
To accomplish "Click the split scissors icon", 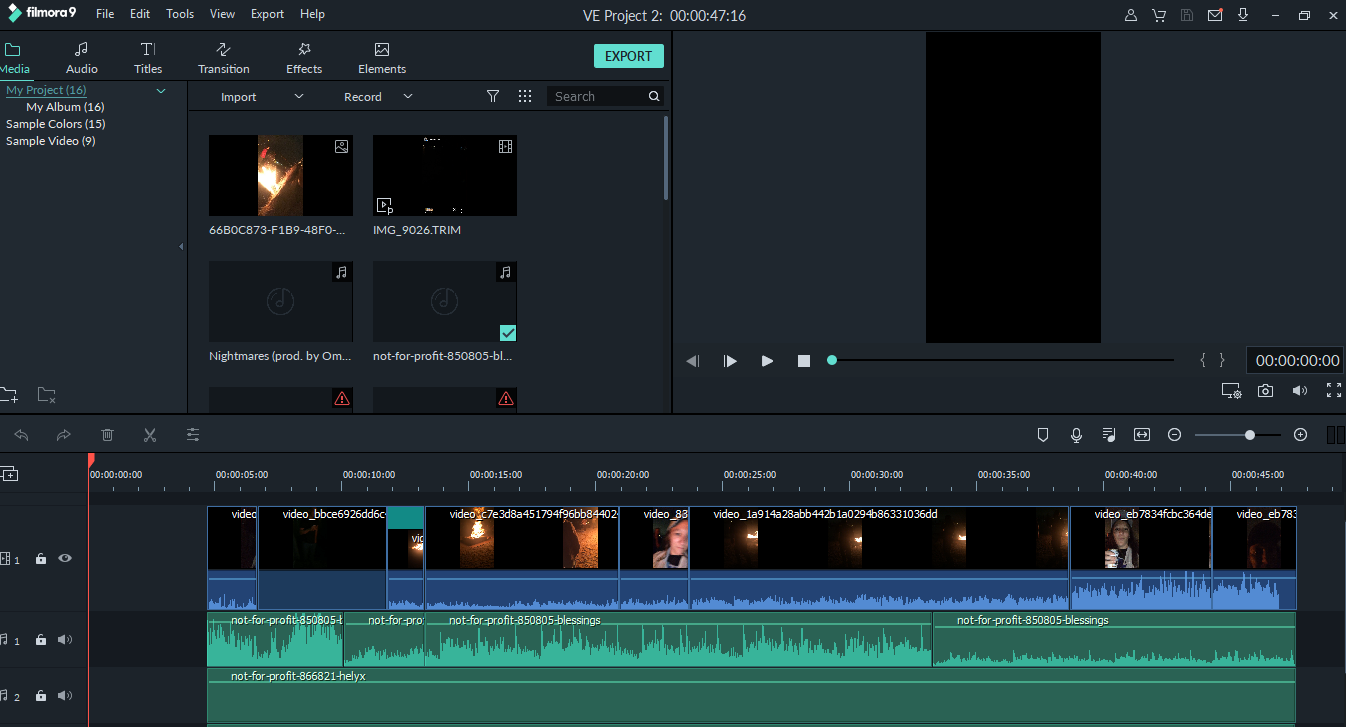I will click(150, 435).
